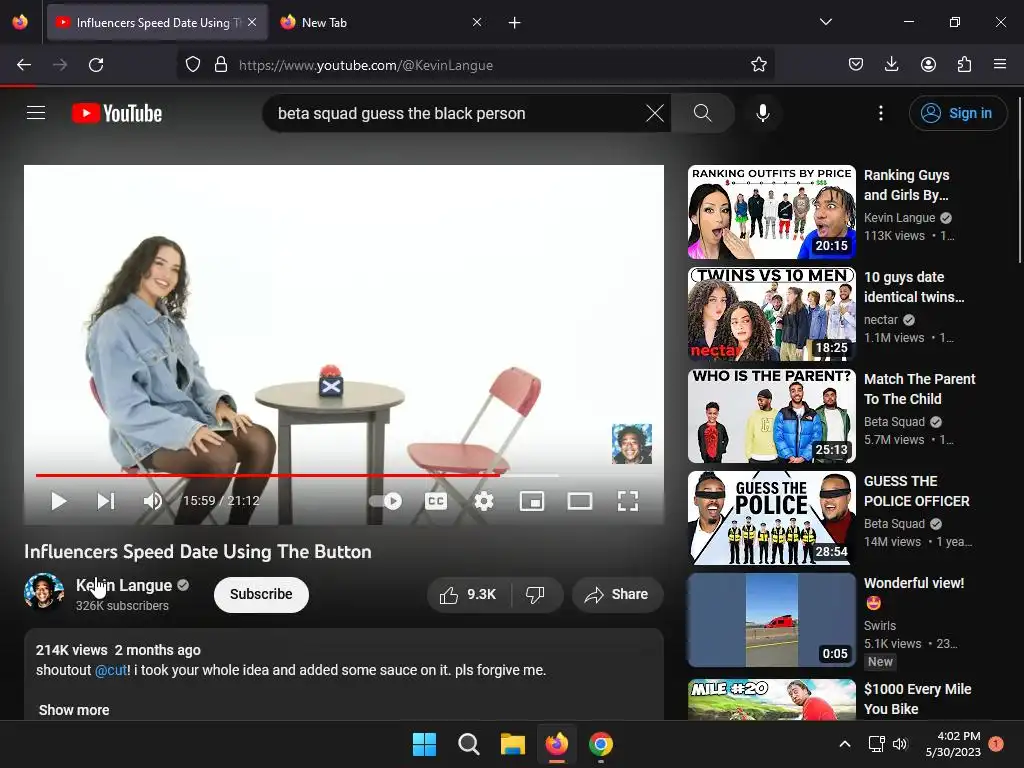The height and width of the screenshot is (768, 1024).
Task: Open Kevin Langue channel avatar
Action: 44,591
